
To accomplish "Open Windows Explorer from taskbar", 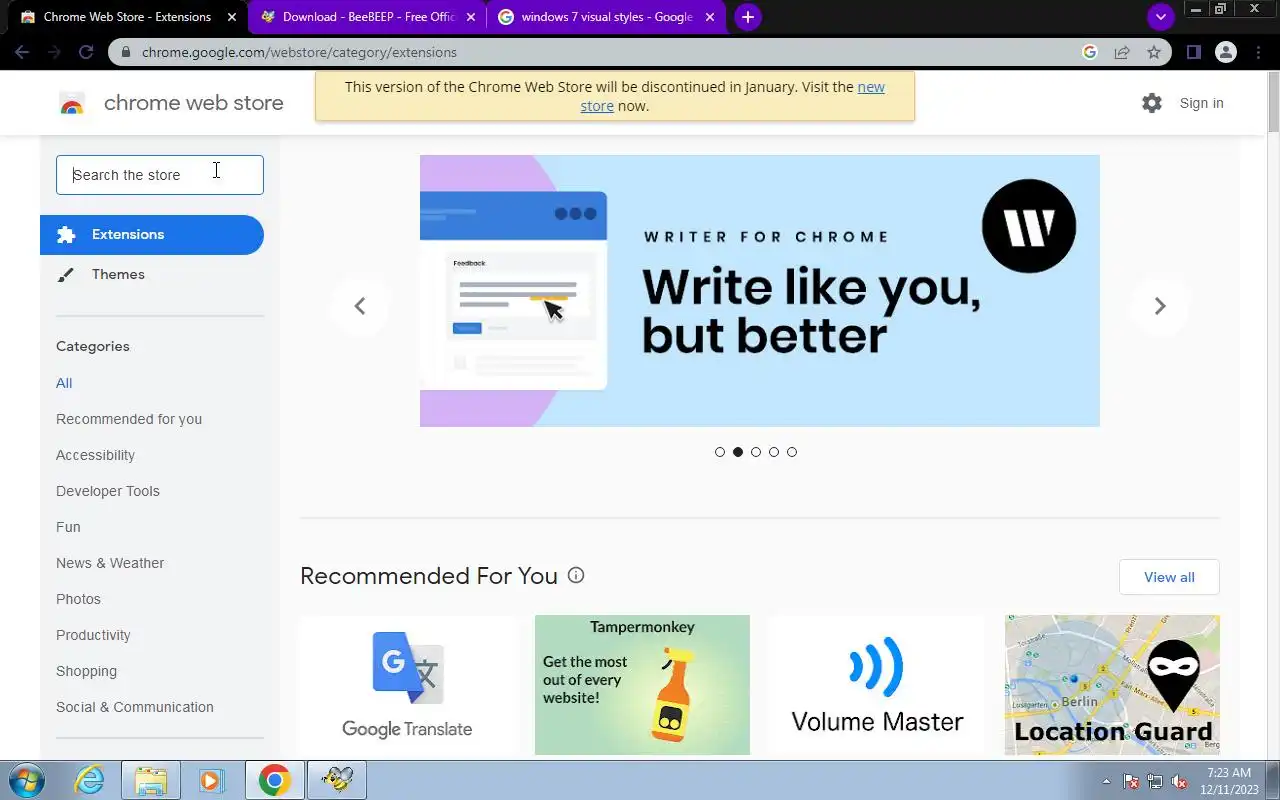I will point(150,780).
